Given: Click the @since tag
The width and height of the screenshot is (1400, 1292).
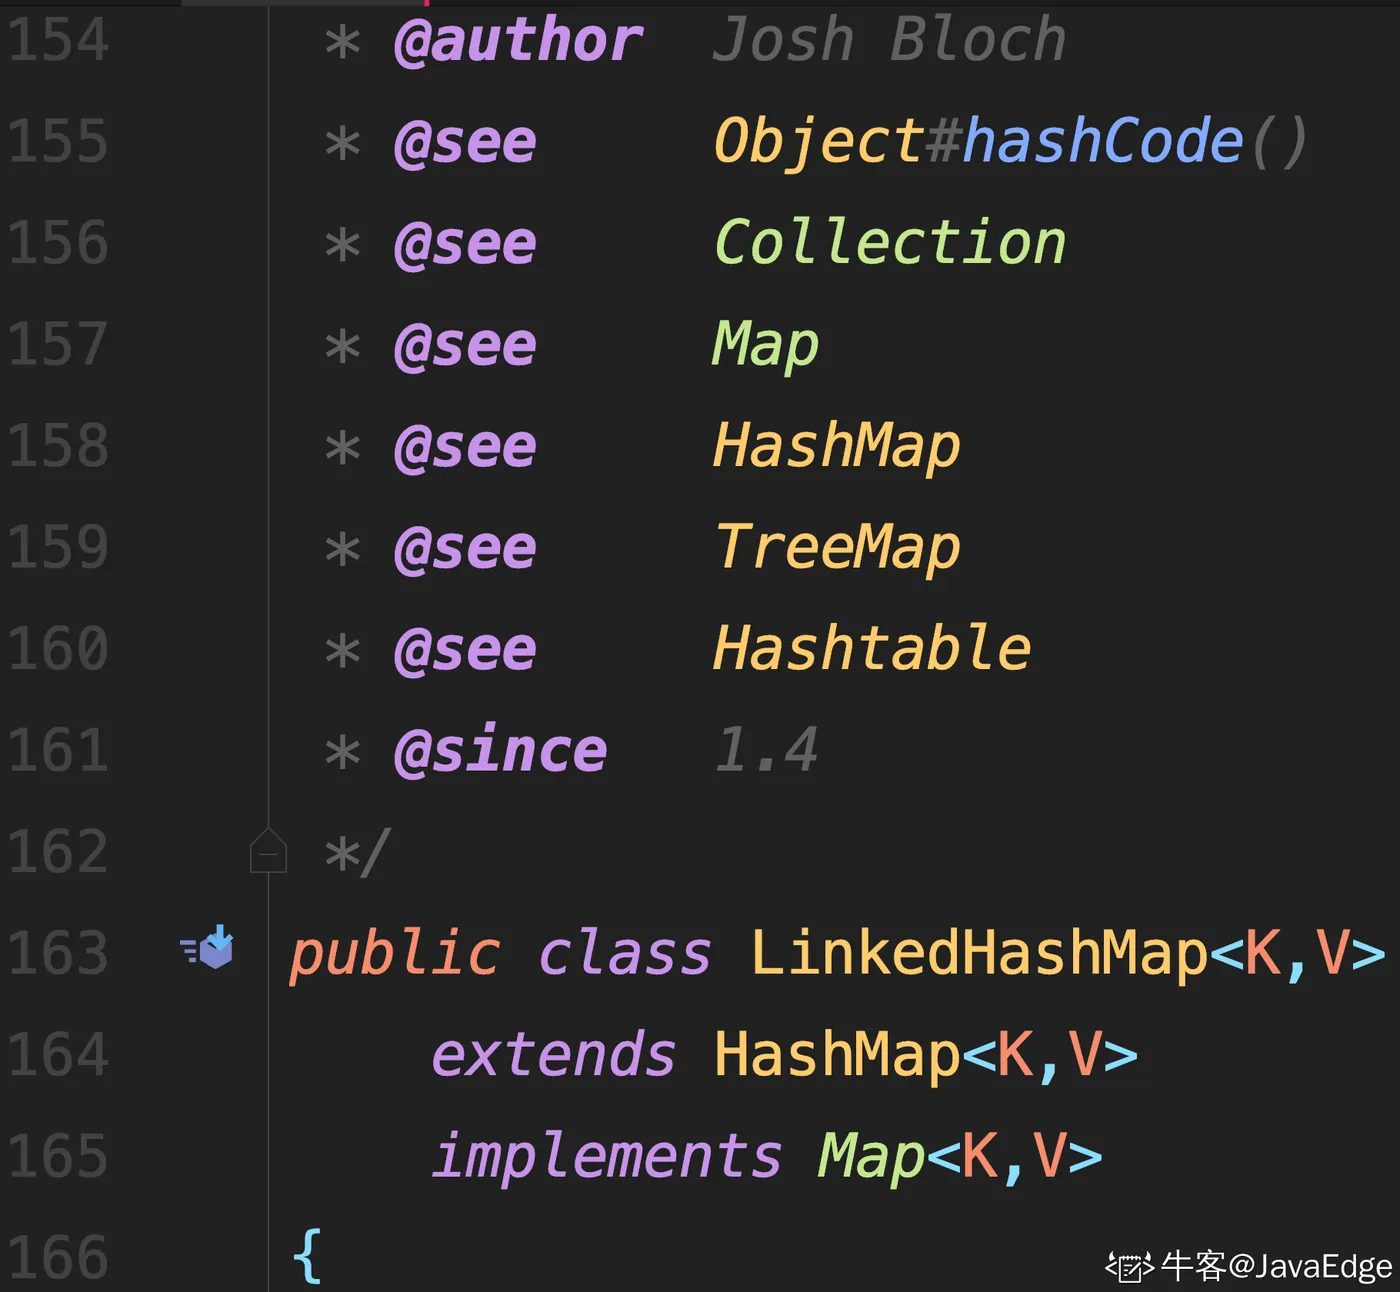Looking at the screenshot, I should coord(500,751).
